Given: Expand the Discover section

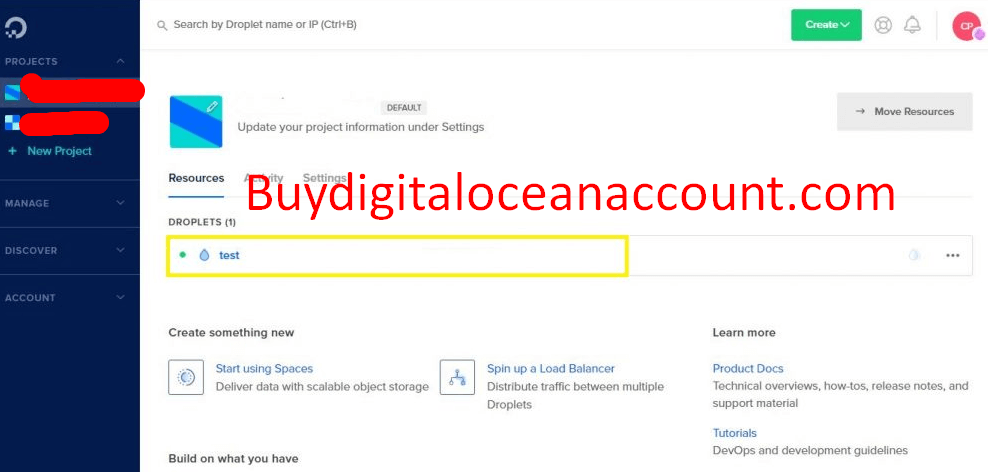Looking at the screenshot, I should coord(120,250).
